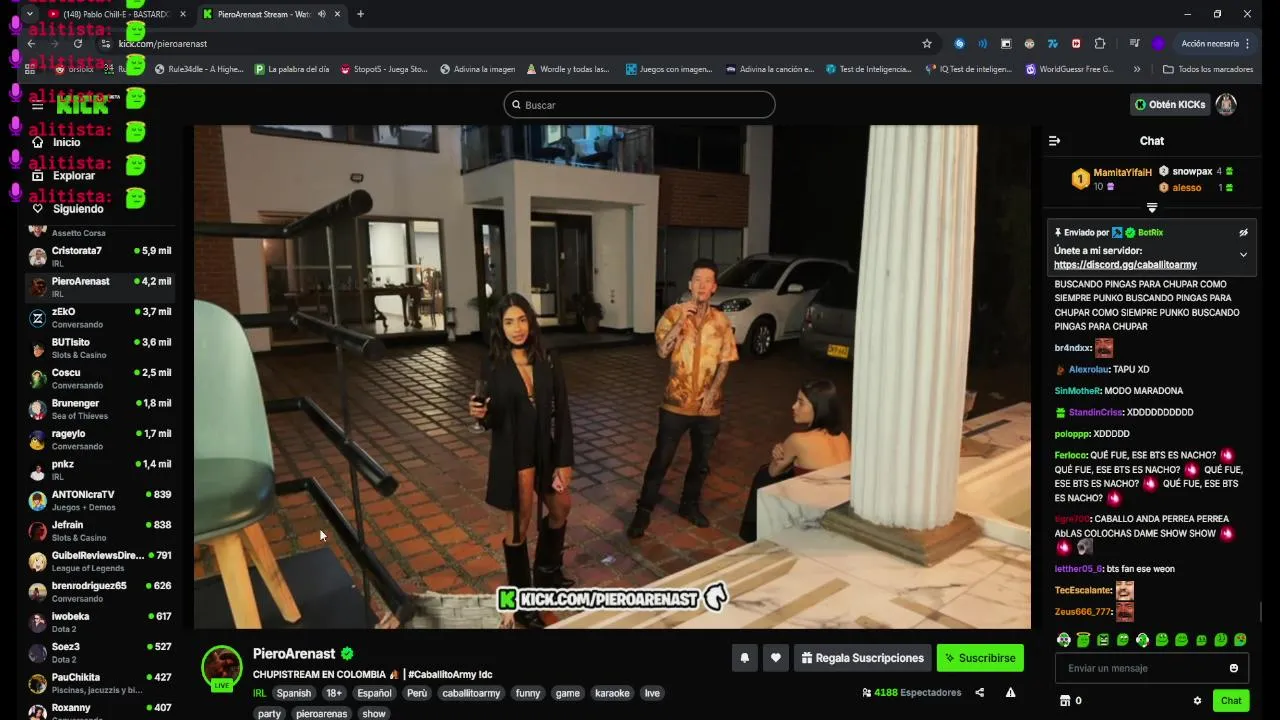Click the Suscribirse button
The width and height of the screenshot is (1280, 720).
pyautogui.click(x=980, y=658)
